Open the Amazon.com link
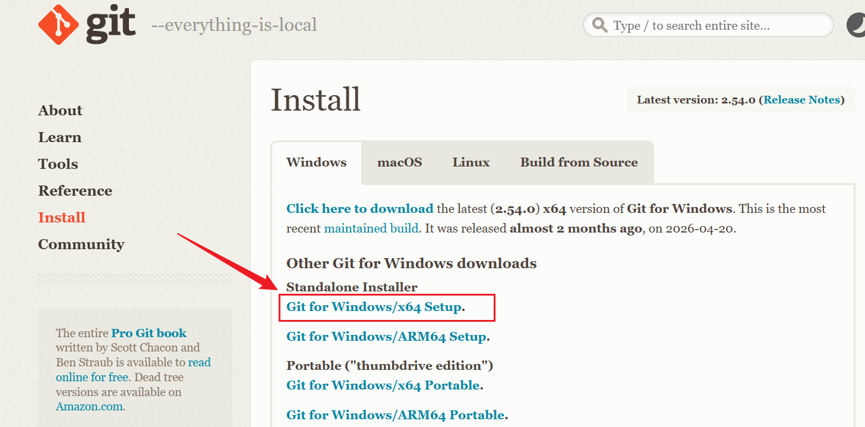The image size is (865, 427). pyautogui.click(x=89, y=407)
